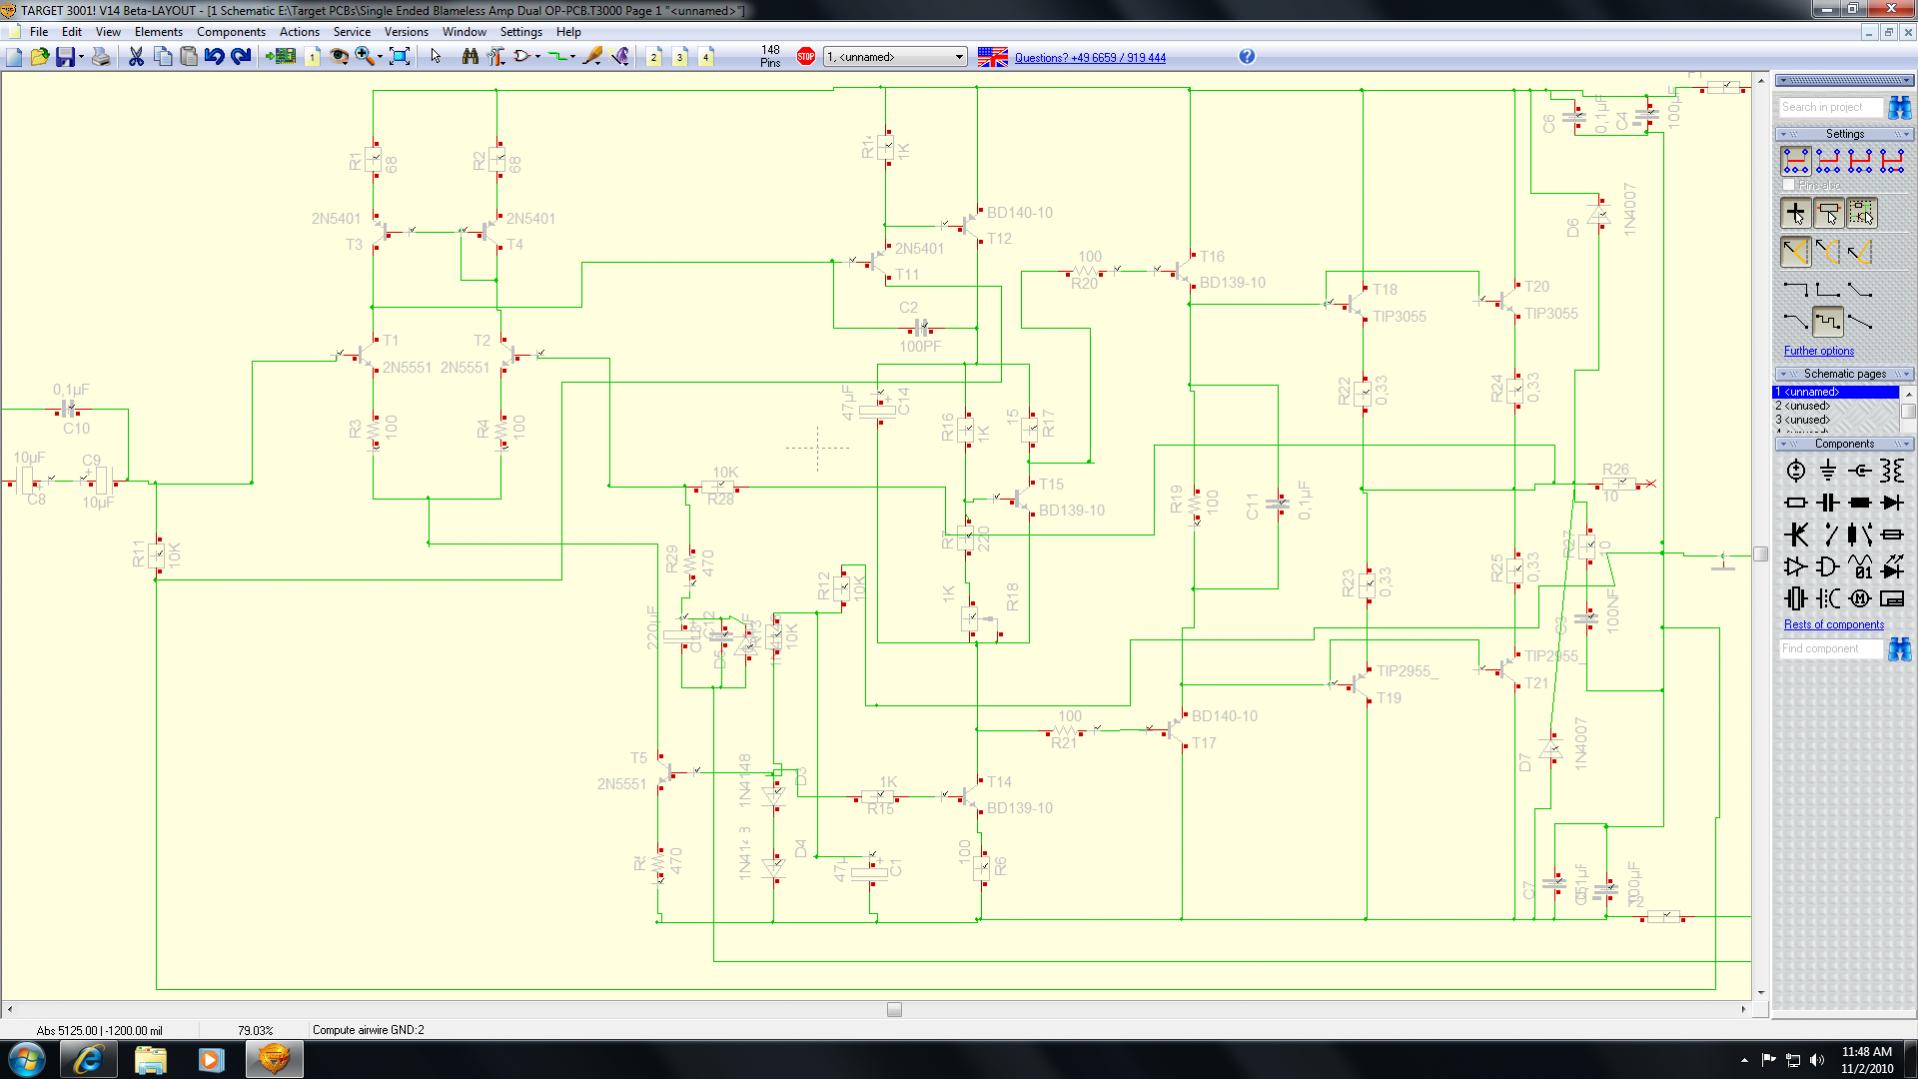Image resolution: width=1918 pixels, height=1079 pixels.
Task: Choose the transformer coil component icon
Action: point(1891,471)
